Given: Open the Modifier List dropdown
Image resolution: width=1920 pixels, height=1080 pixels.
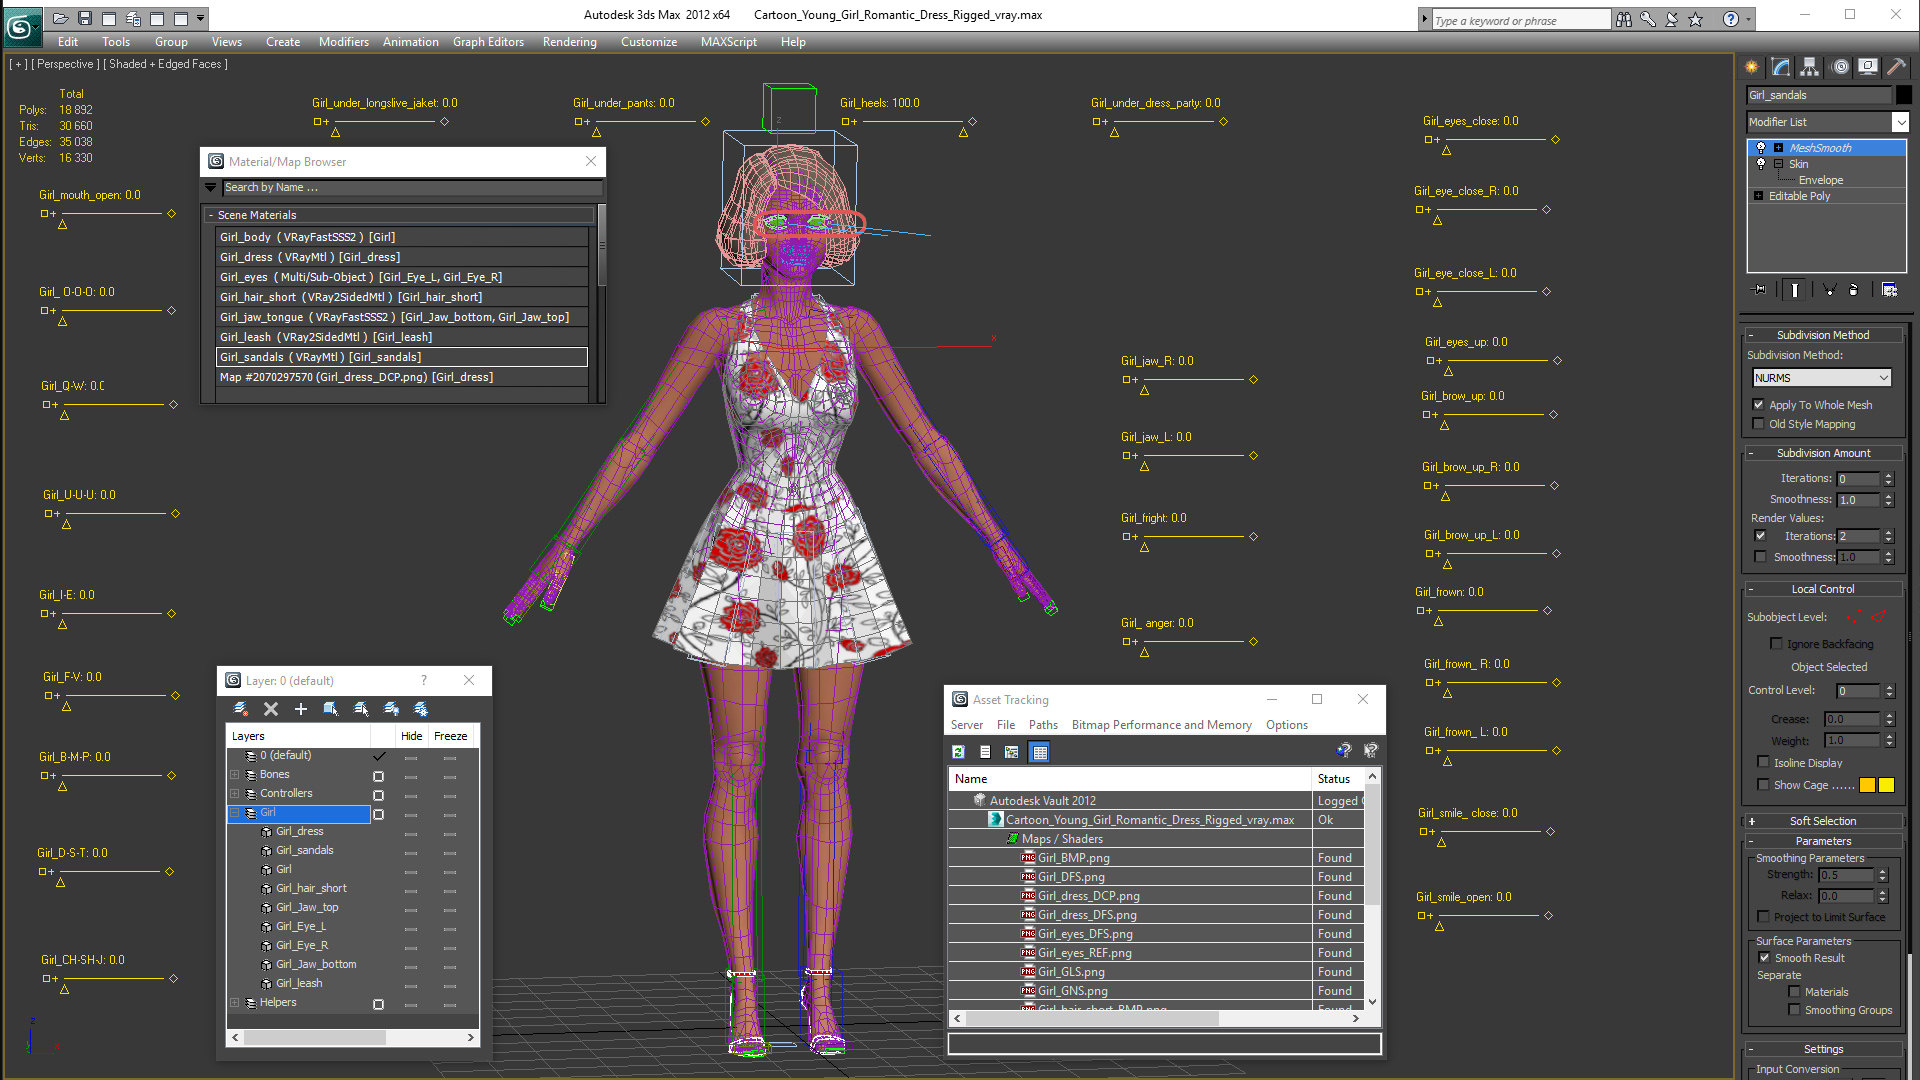Looking at the screenshot, I should (1900, 122).
